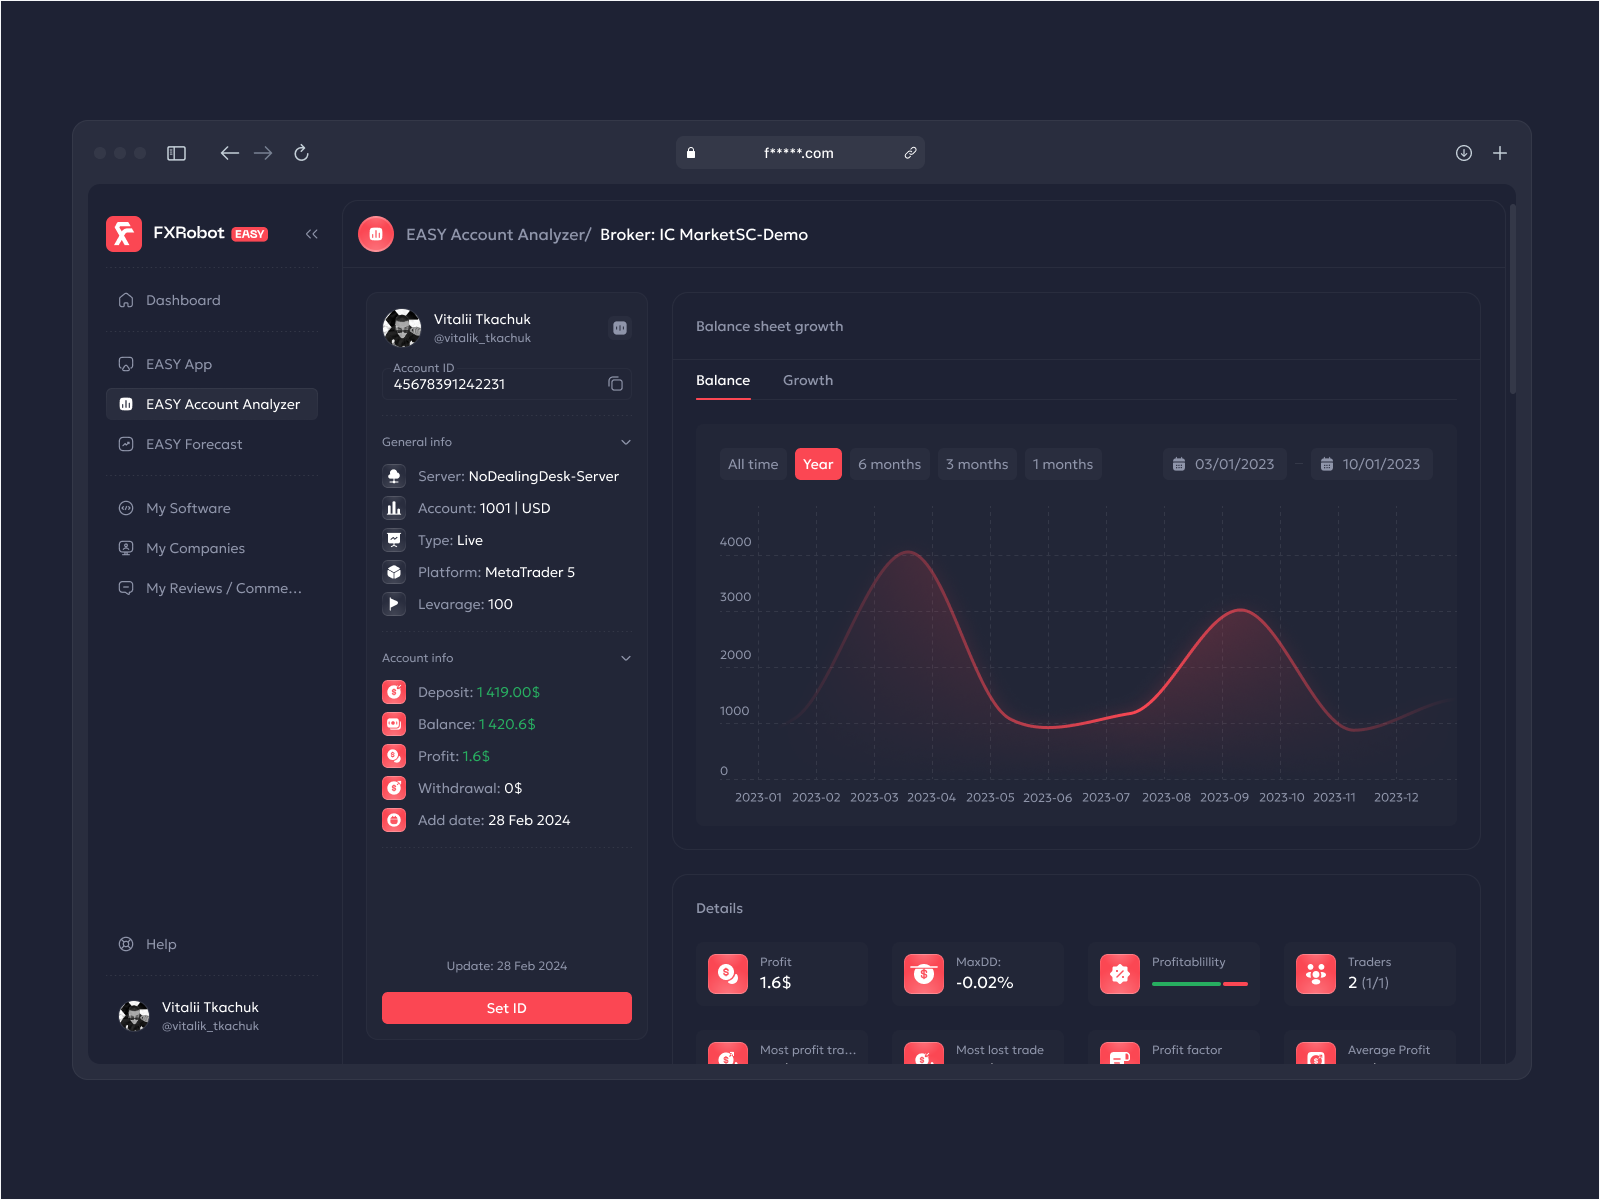The height and width of the screenshot is (1200, 1600).
Task: Collapse the General info section
Action: tap(625, 441)
